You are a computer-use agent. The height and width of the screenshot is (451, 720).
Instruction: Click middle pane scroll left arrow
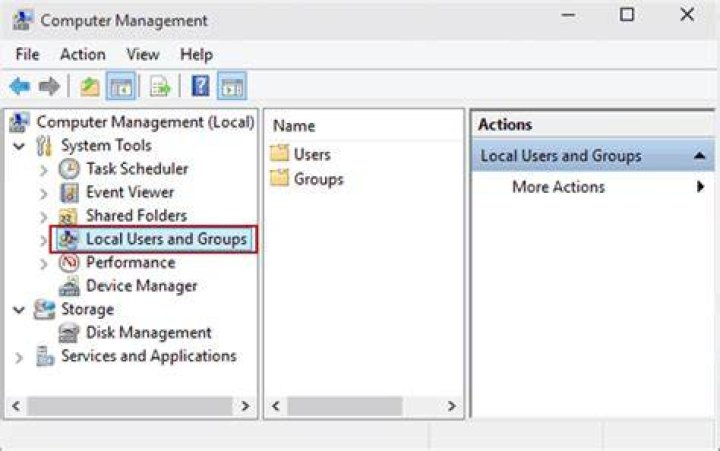coord(276,406)
